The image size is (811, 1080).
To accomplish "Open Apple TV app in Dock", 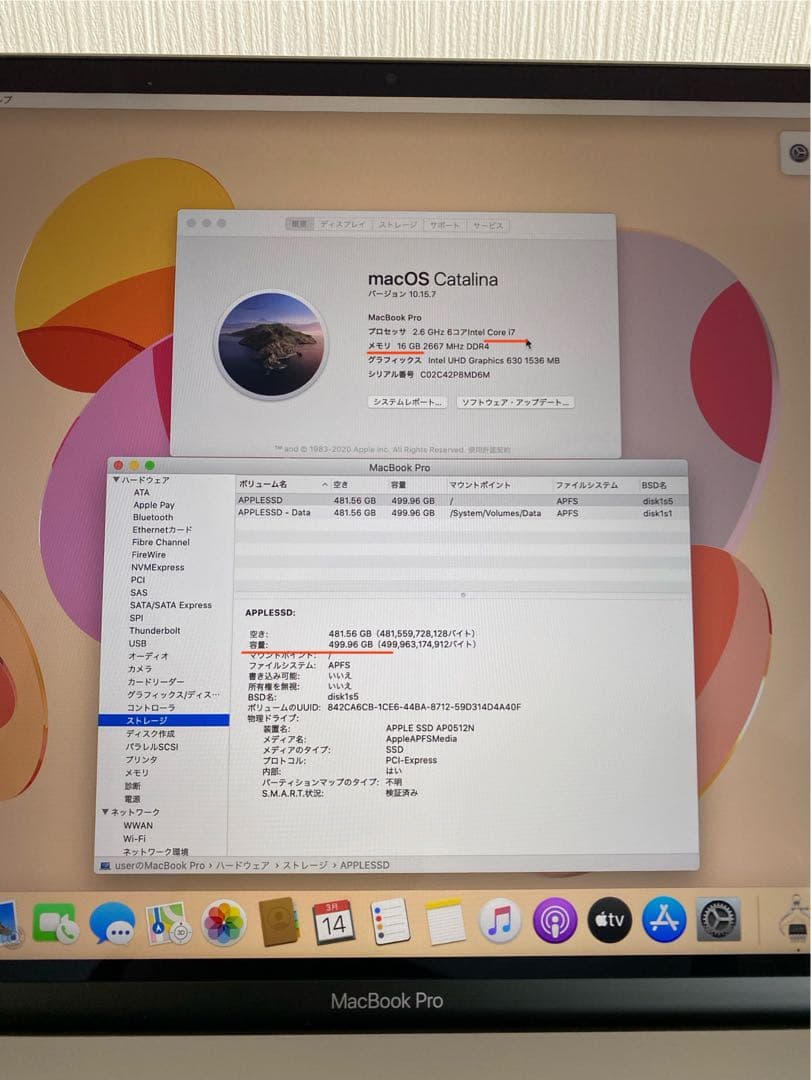I will pyautogui.click(x=610, y=920).
